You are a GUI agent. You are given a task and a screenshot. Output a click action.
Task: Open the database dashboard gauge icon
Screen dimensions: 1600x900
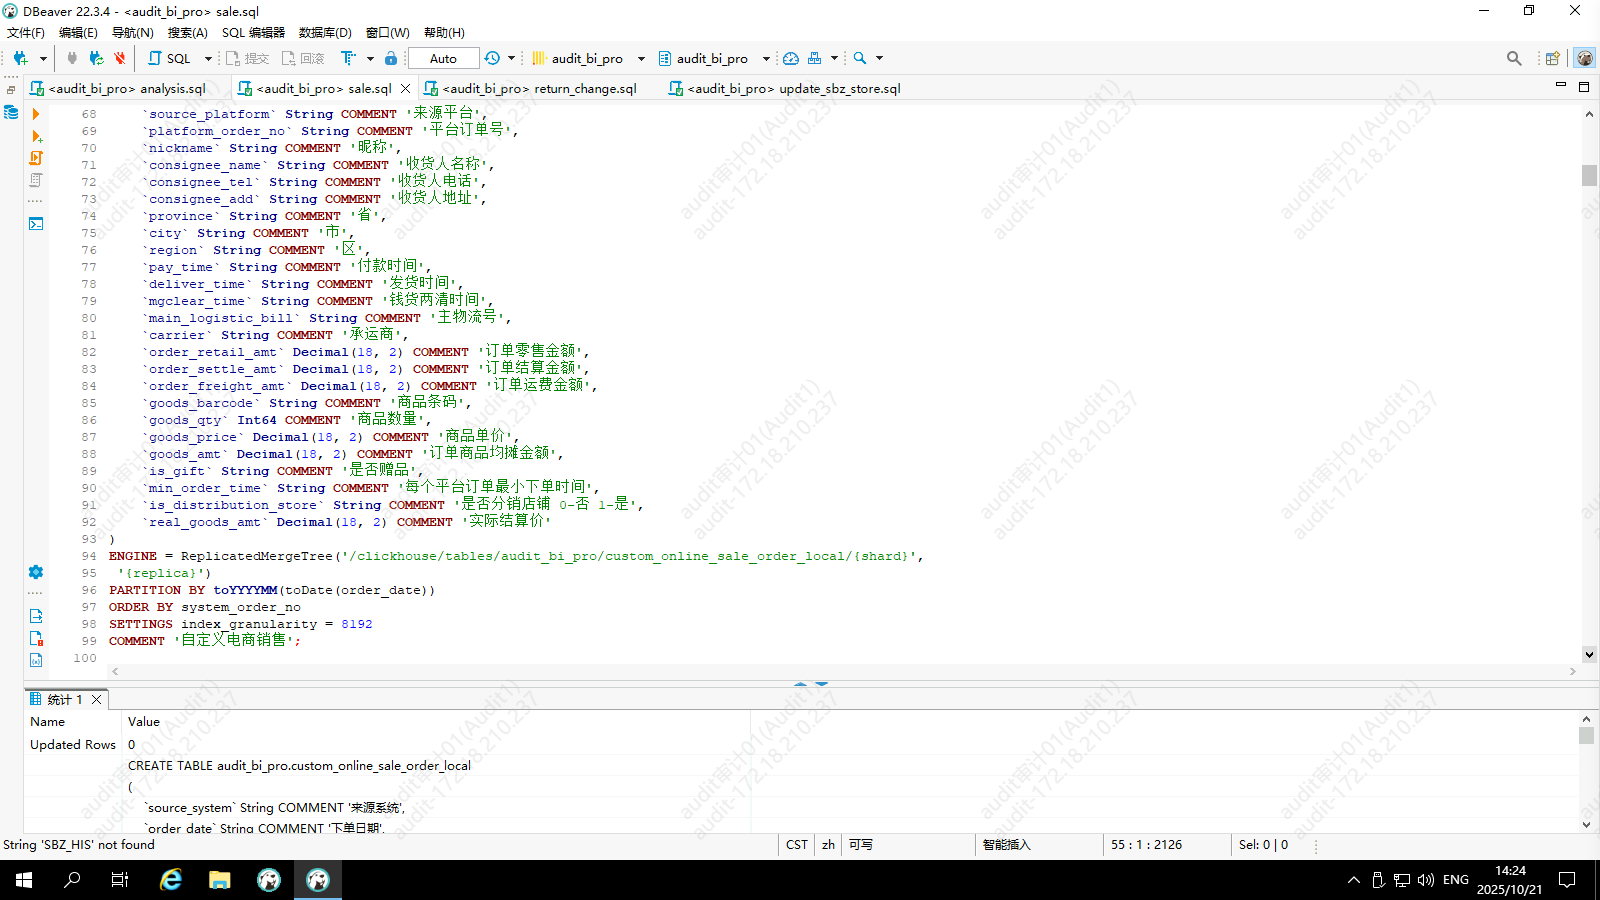(791, 59)
